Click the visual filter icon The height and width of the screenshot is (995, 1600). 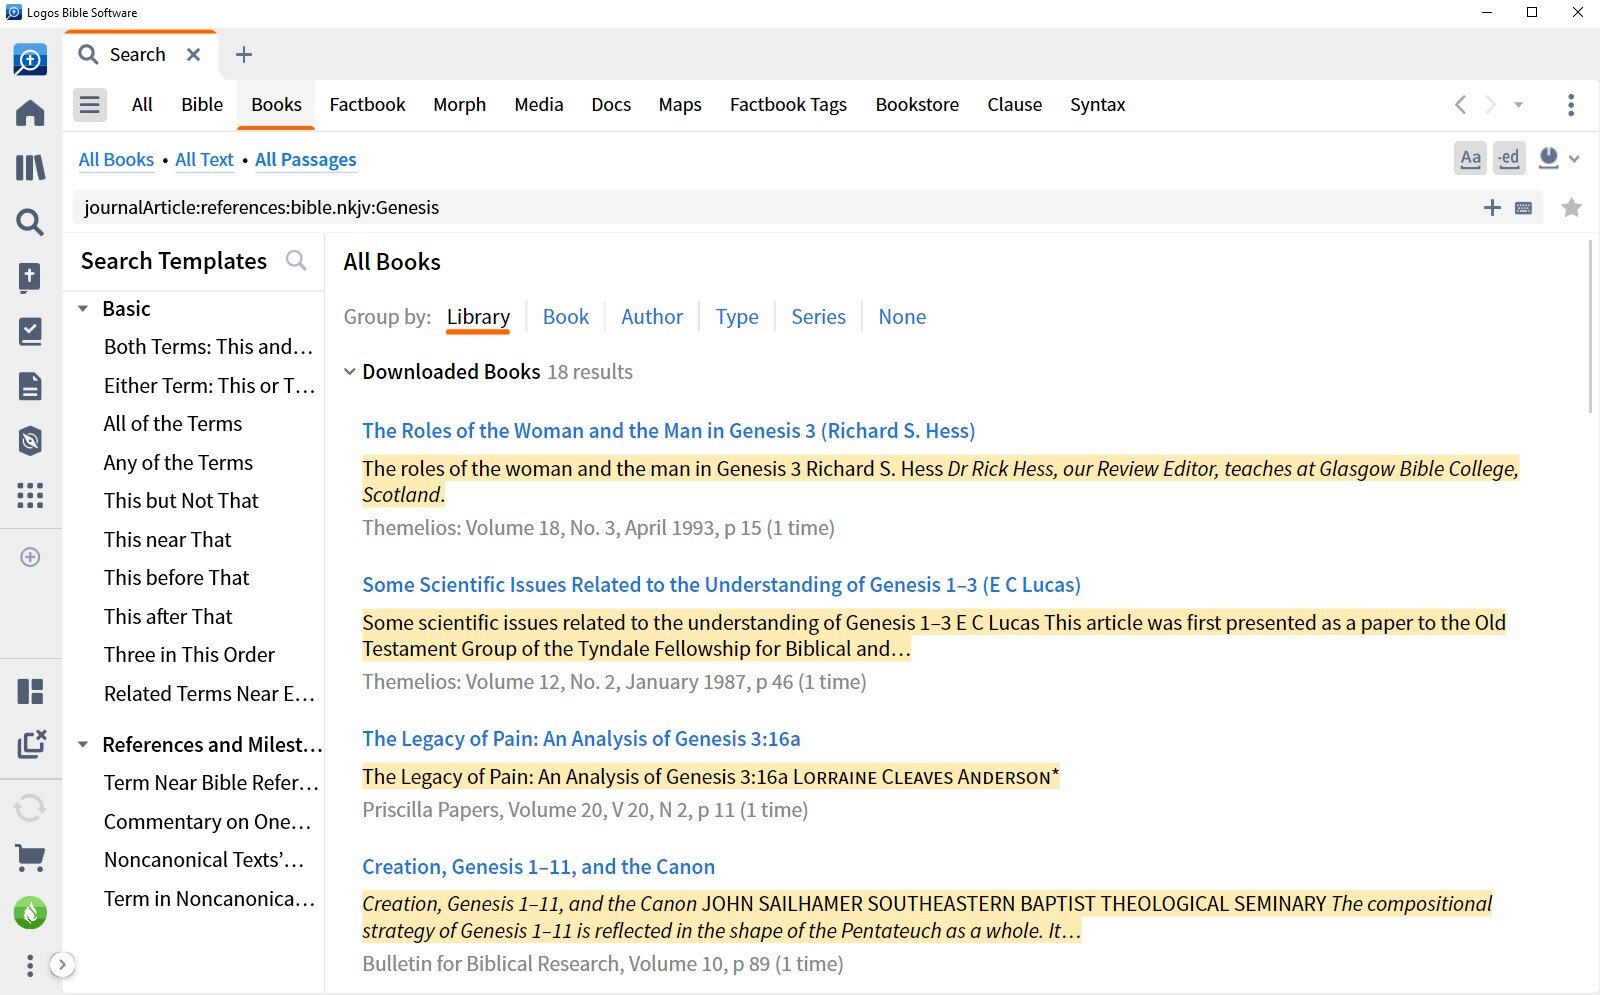[x=1549, y=158]
